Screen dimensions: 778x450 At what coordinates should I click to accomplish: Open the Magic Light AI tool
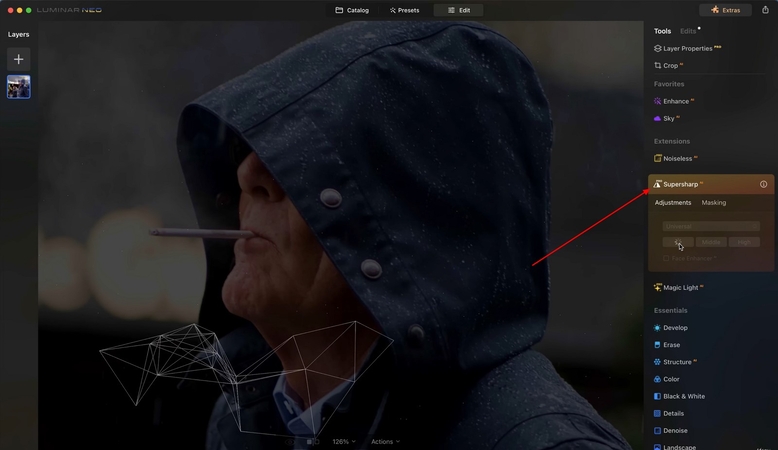pyautogui.click(x=679, y=287)
